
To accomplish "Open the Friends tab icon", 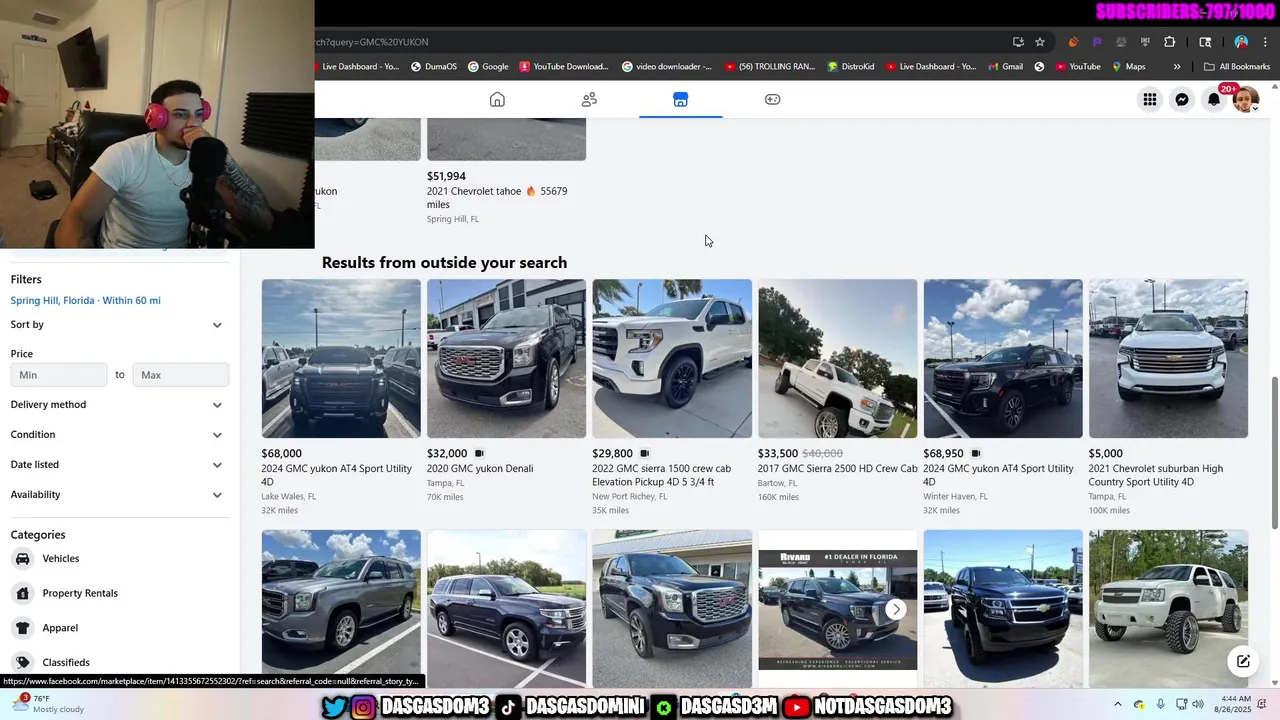I will coord(589,99).
